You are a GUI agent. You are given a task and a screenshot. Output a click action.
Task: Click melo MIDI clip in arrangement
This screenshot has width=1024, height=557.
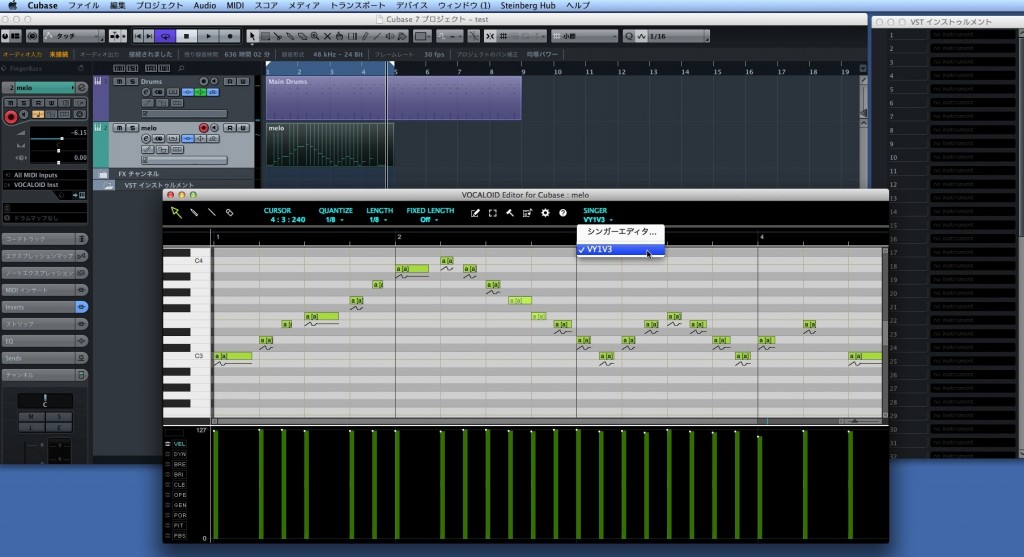[x=329, y=144]
